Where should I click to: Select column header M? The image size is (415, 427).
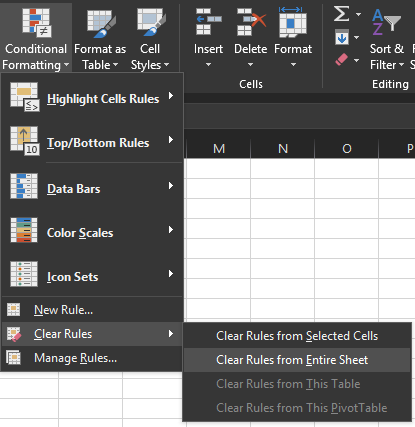coord(219,148)
